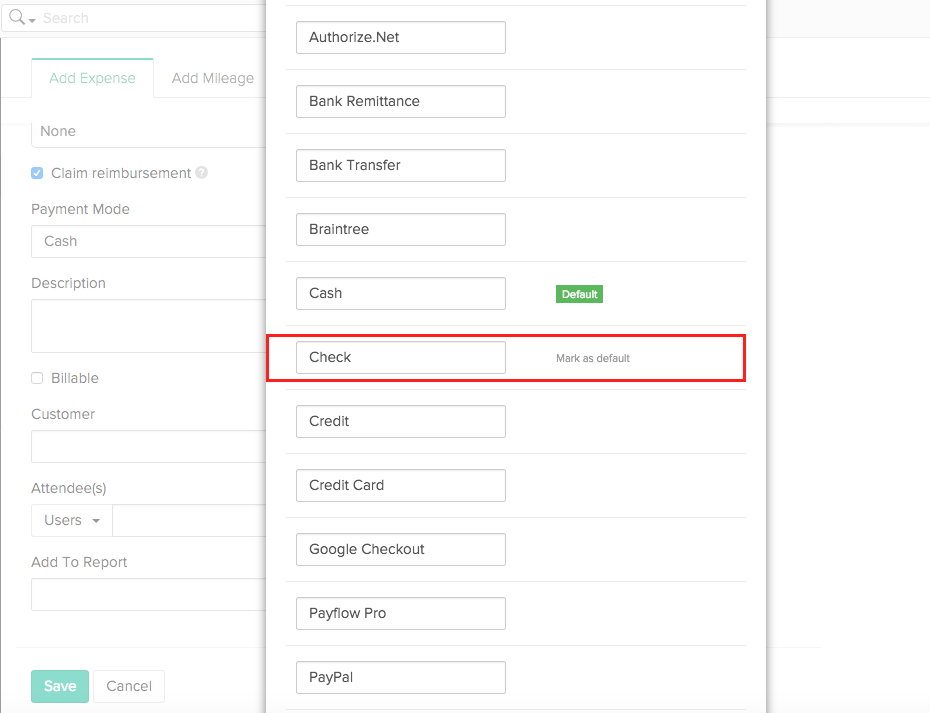Click the search magnifier icon
The width and height of the screenshot is (930, 713).
click(16, 18)
